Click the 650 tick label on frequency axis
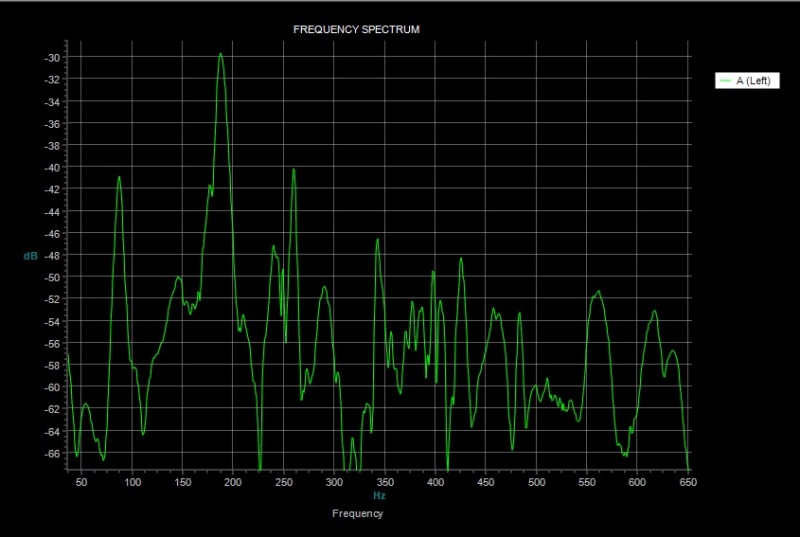The width and height of the screenshot is (800, 537). [687, 481]
